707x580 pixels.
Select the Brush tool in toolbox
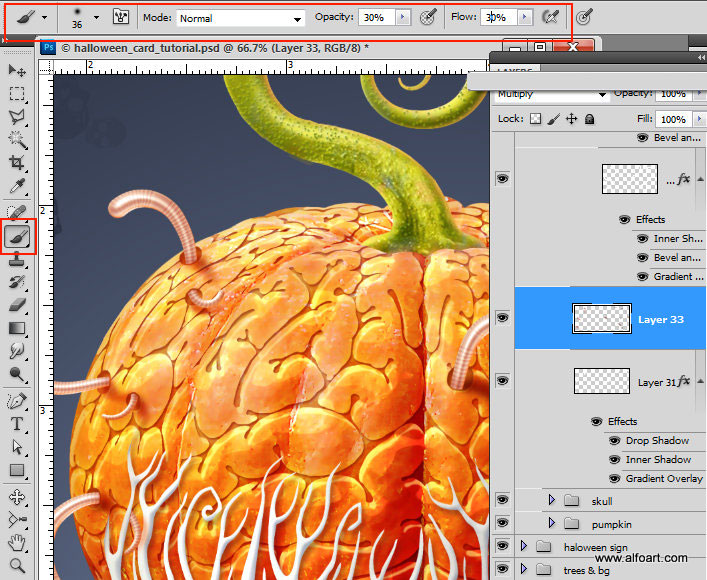pyautogui.click(x=18, y=237)
